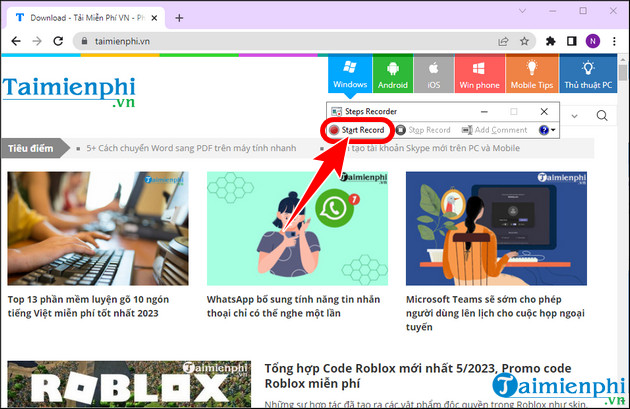This screenshot has width=630, height=409.
Task: Open the tab search chevron in title bar
Action: (x=522, y=11)
